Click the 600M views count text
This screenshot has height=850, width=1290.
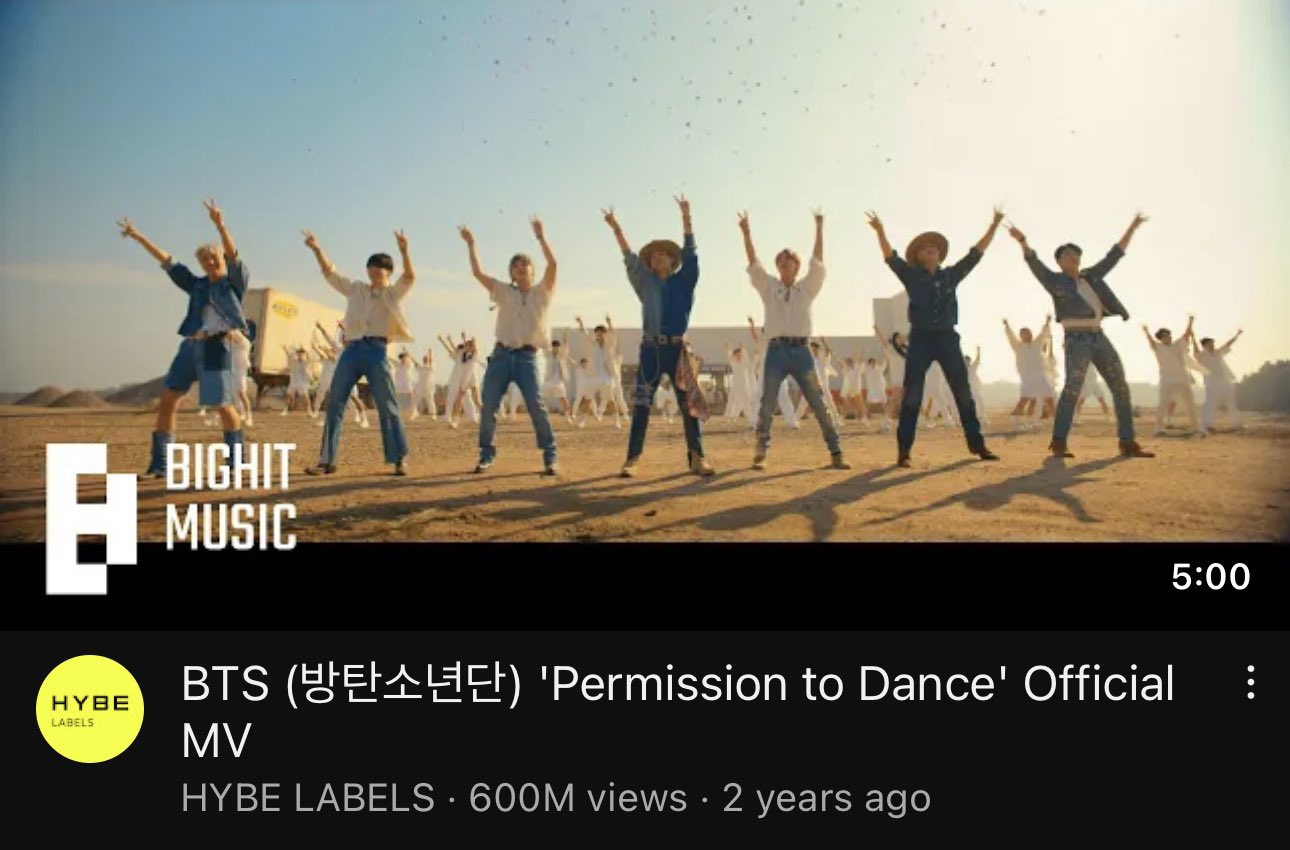[x=578, y=798]
